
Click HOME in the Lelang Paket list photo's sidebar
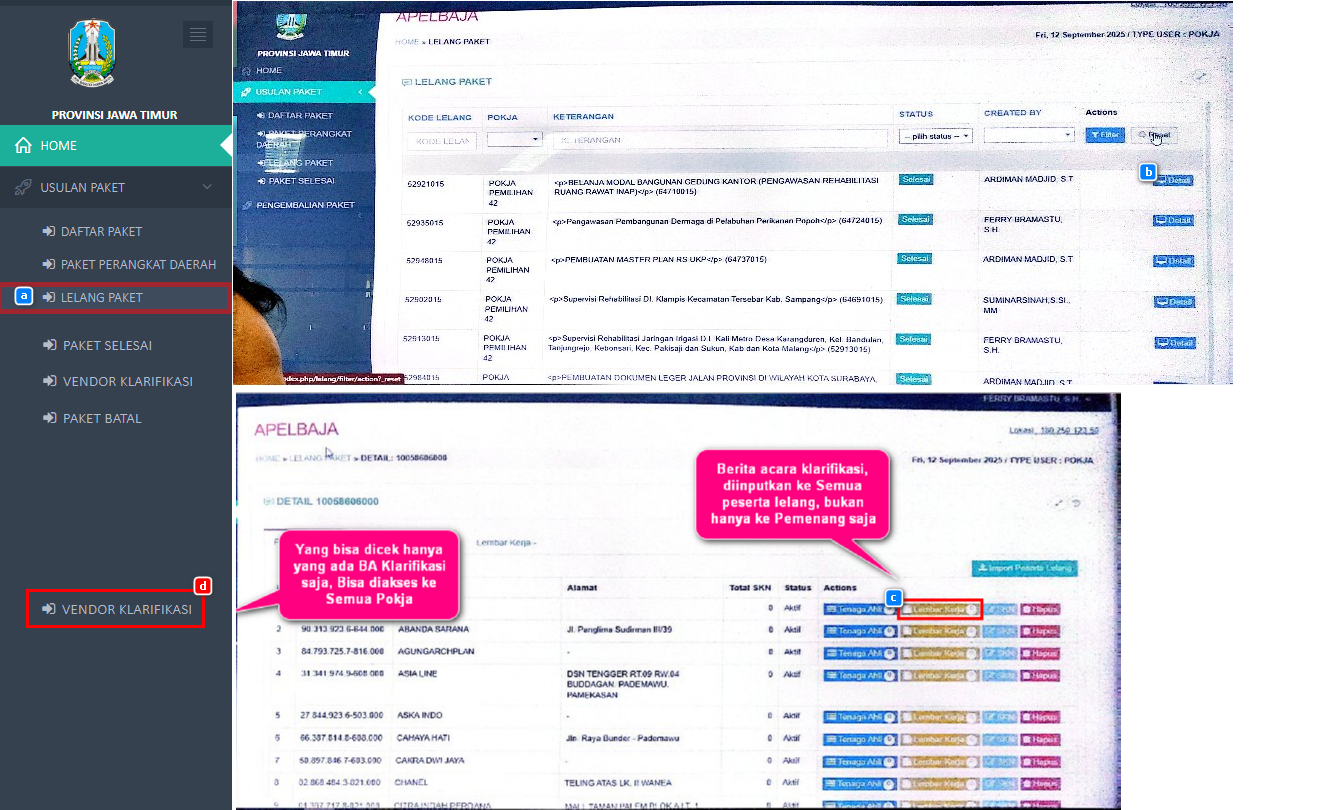263,71
